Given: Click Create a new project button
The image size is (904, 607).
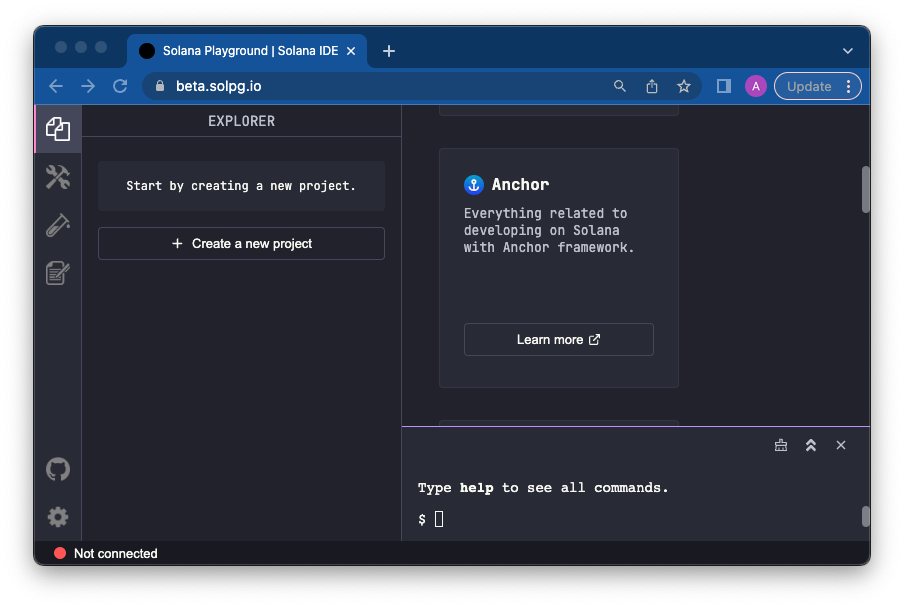Looking at the screenshot, I should [x=242, y=243].
